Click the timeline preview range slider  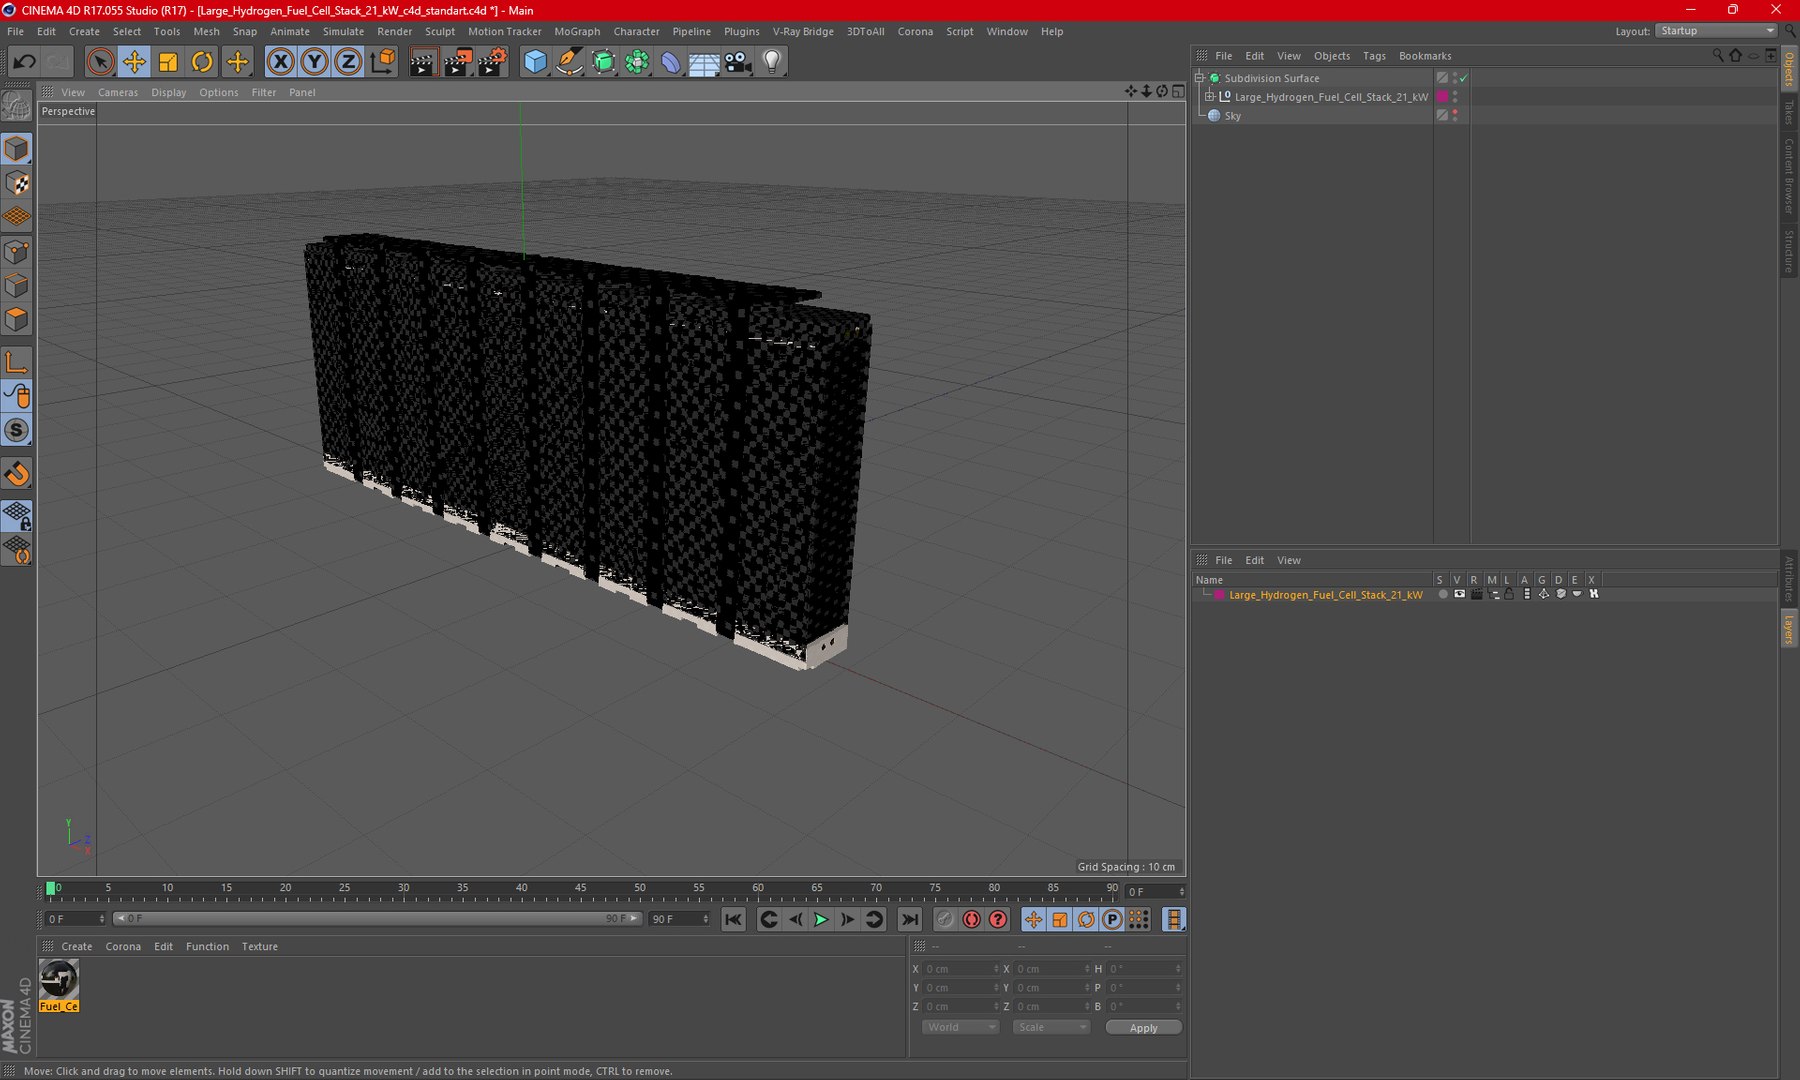click(x=377, y=918)
